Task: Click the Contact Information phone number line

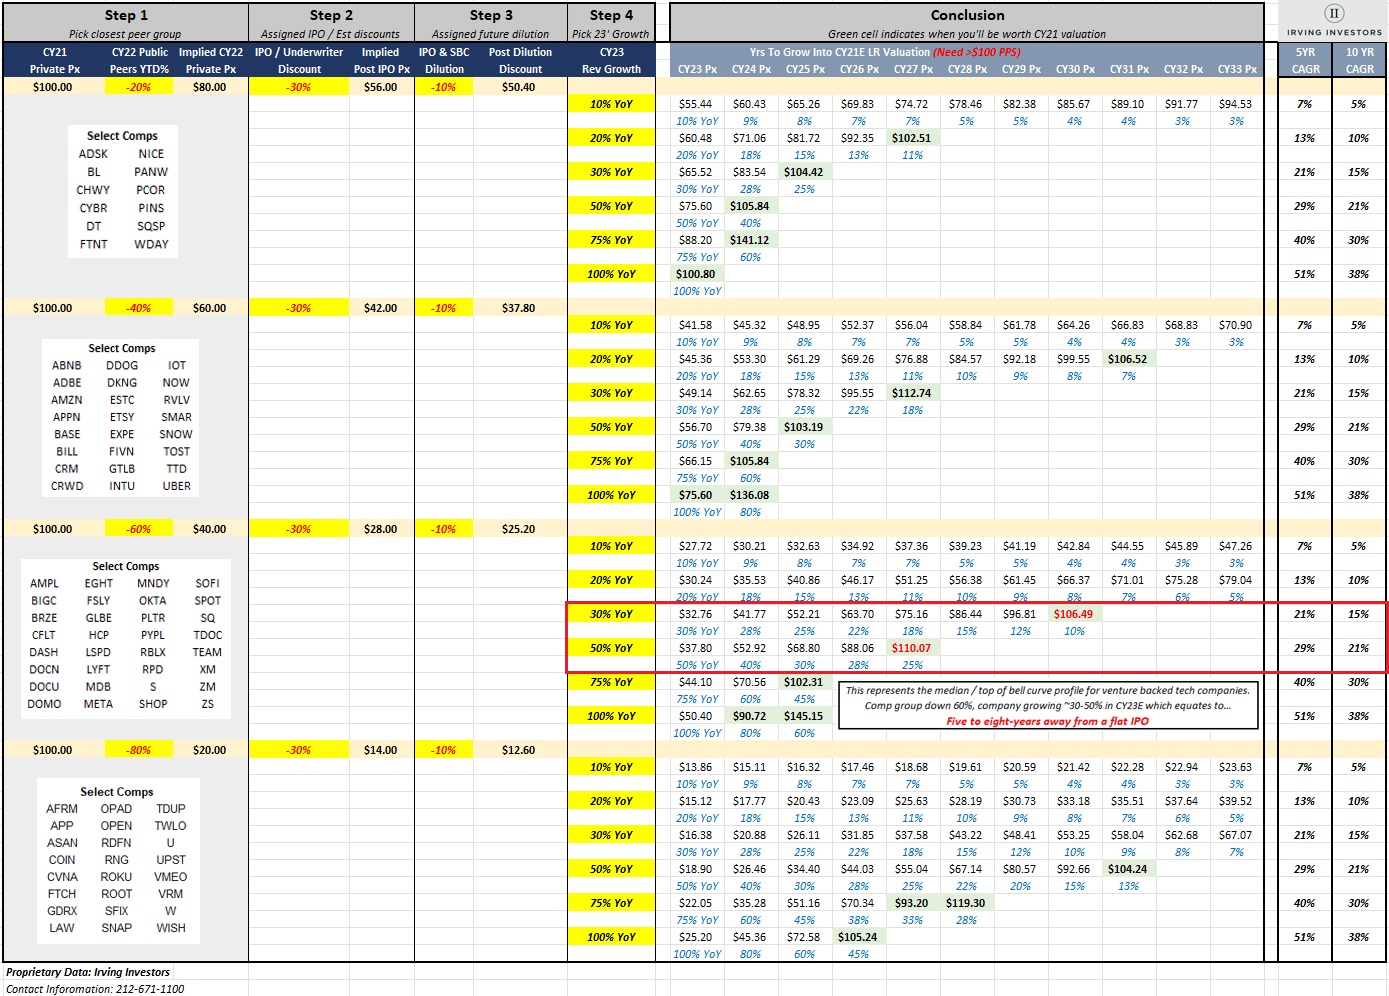Action: [95, 989]
